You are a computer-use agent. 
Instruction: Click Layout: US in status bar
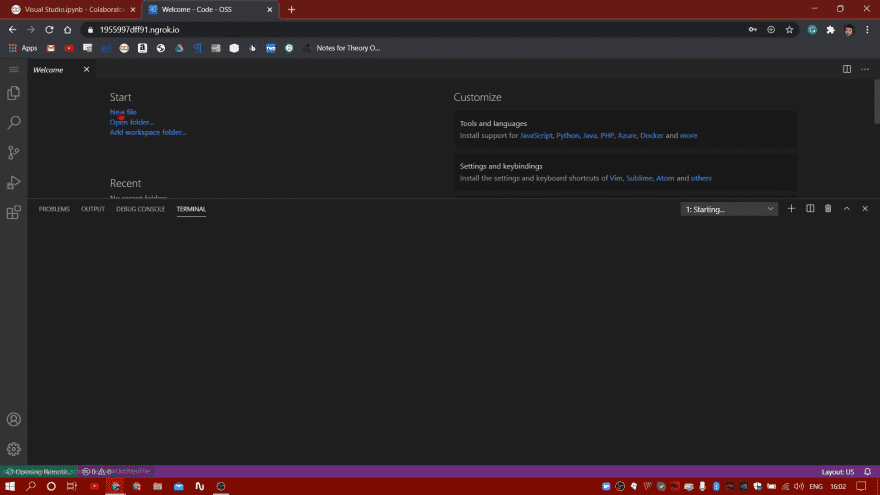click(x=837, y=471)
